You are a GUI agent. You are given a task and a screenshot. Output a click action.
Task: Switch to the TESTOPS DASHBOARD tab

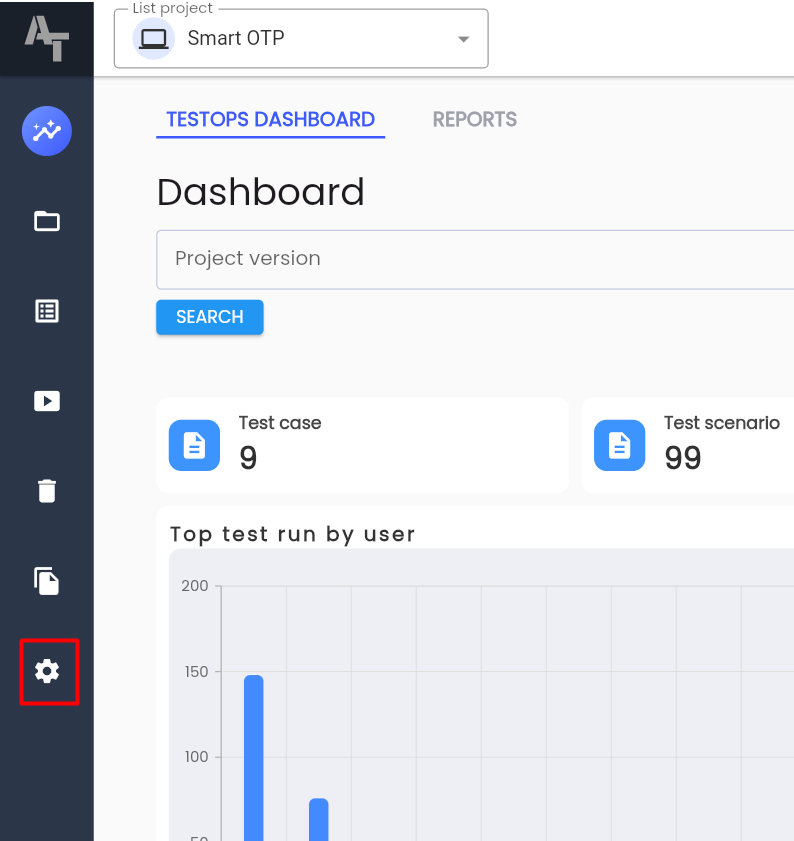270,120
